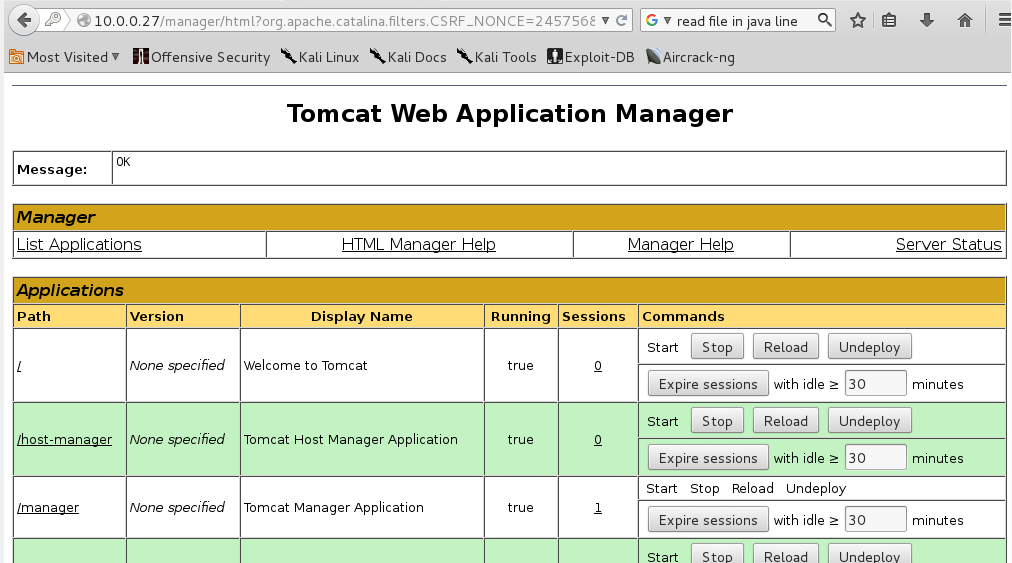Expire sessions for Tomcat Manager Application
The width and height of the screenshot is (1012, 563).
pyautogui.click(x=708, y=520)
